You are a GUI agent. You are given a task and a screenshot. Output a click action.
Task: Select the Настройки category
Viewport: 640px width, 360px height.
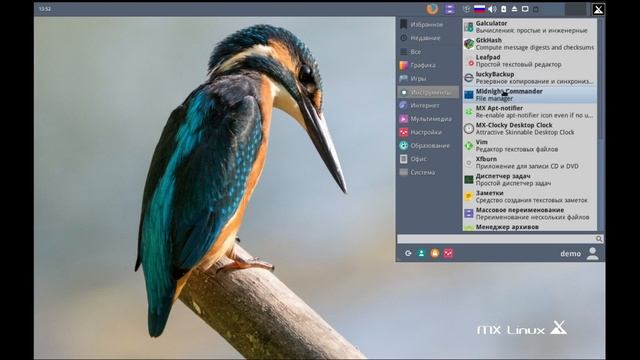coord(428,132)
